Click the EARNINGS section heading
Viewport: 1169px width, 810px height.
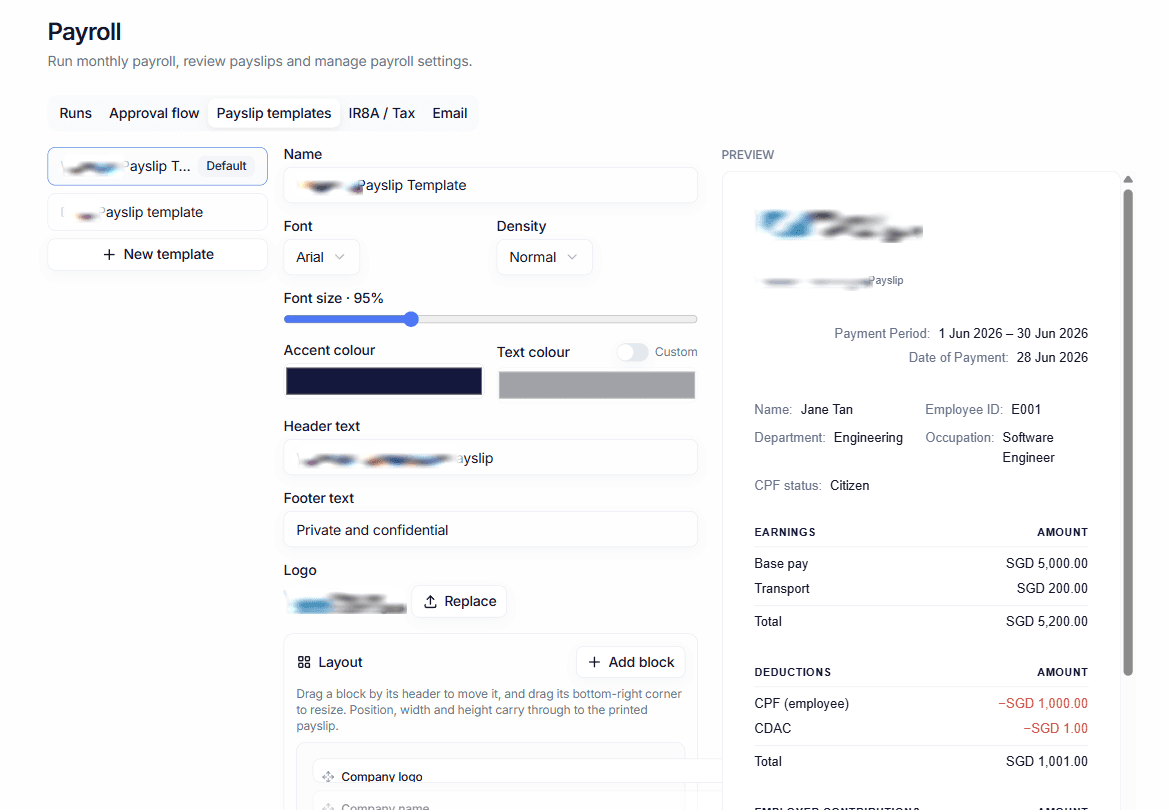(x=784, y=533)
